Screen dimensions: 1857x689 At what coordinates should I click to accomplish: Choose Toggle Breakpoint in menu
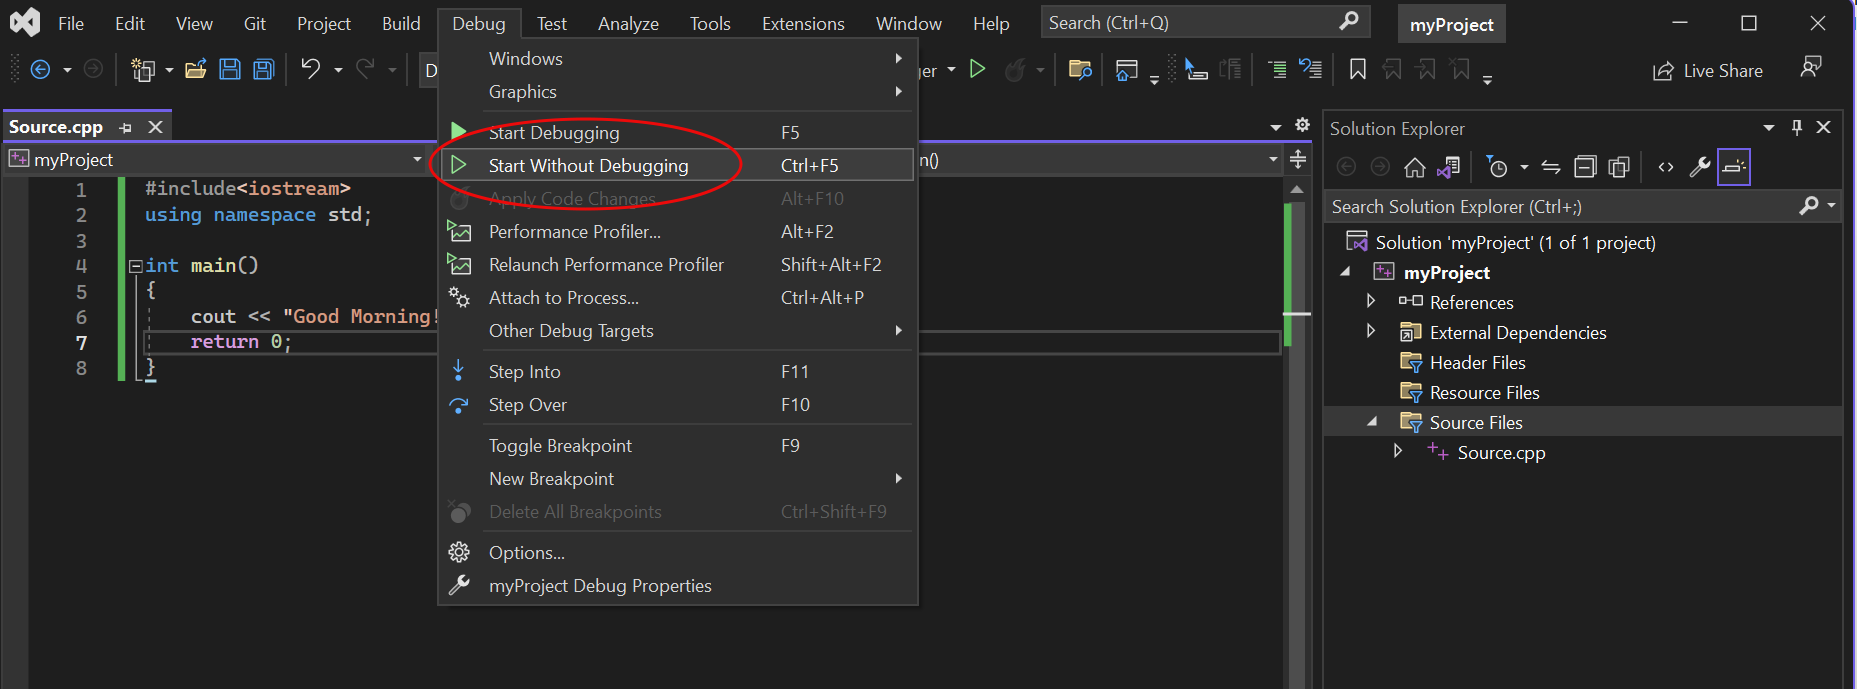pyautogui.click(x=677, y=446)
